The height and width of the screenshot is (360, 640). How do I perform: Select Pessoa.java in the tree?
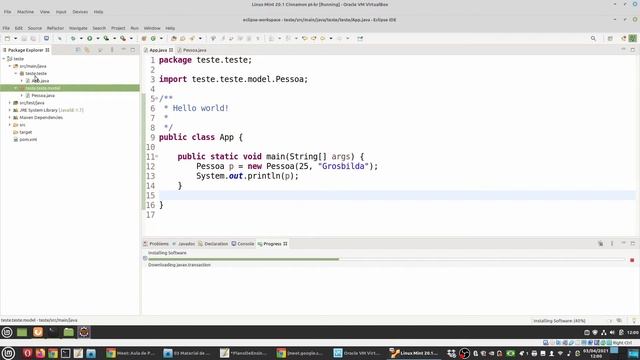[x=43, y=96]
